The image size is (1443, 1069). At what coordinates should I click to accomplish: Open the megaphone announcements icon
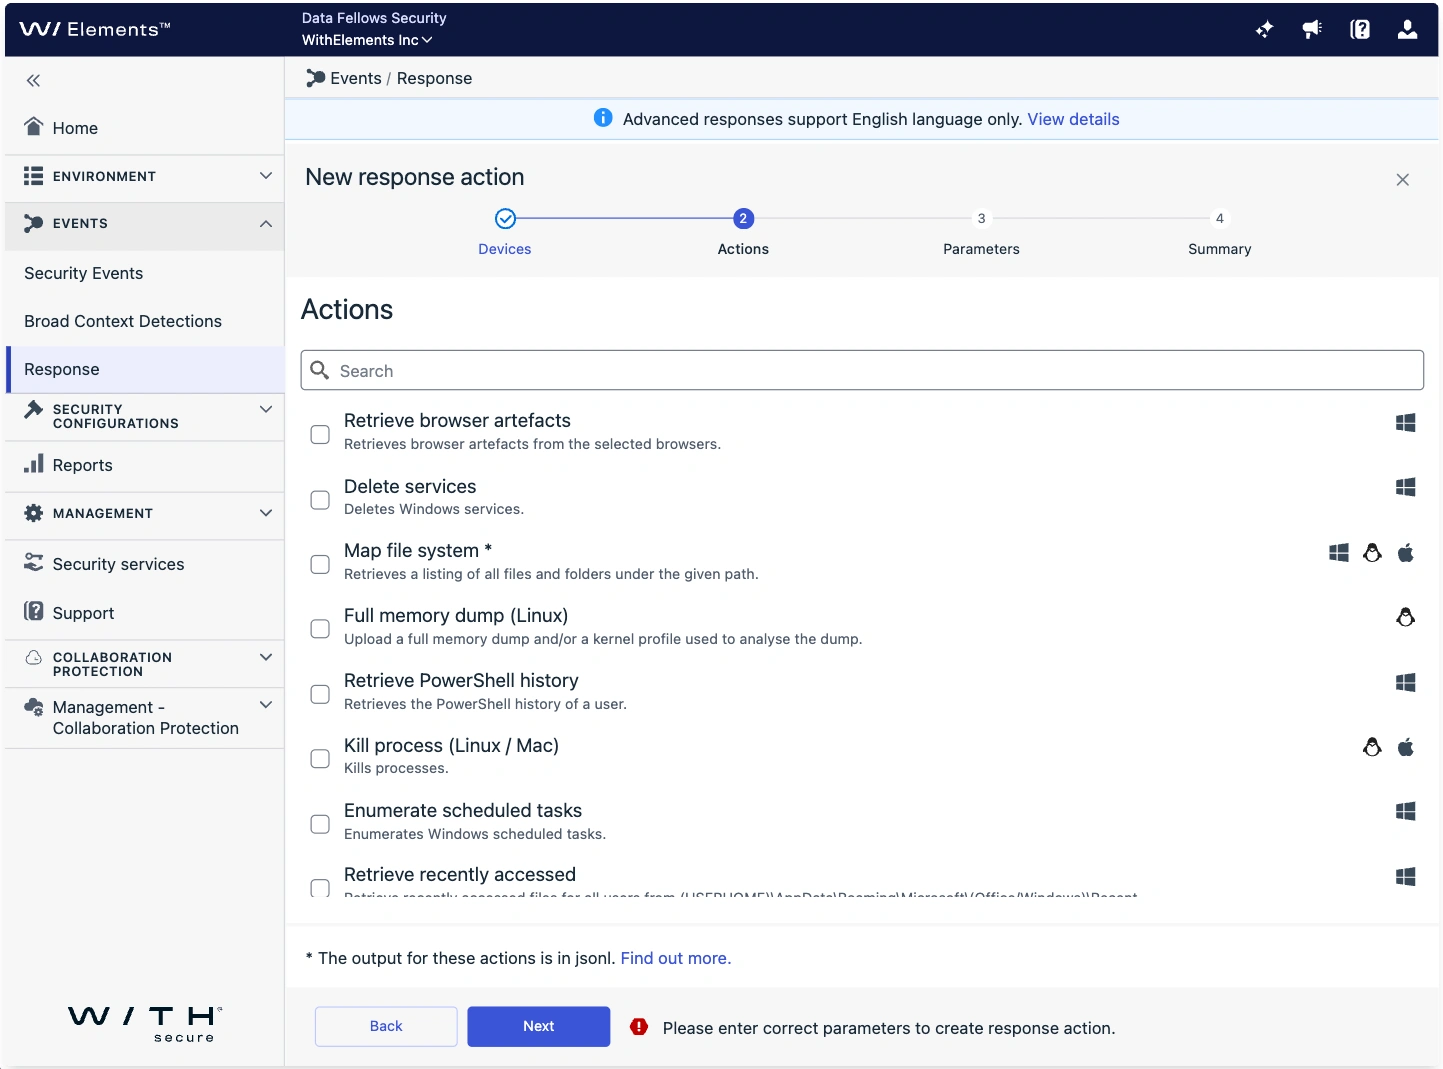[x=1312, y=29]
